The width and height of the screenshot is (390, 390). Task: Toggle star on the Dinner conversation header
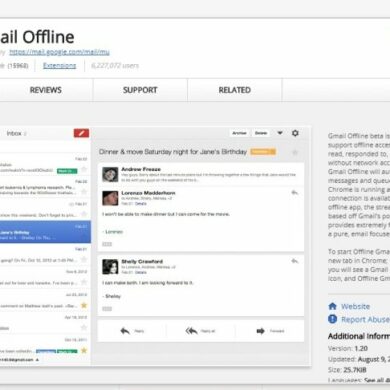295,152
